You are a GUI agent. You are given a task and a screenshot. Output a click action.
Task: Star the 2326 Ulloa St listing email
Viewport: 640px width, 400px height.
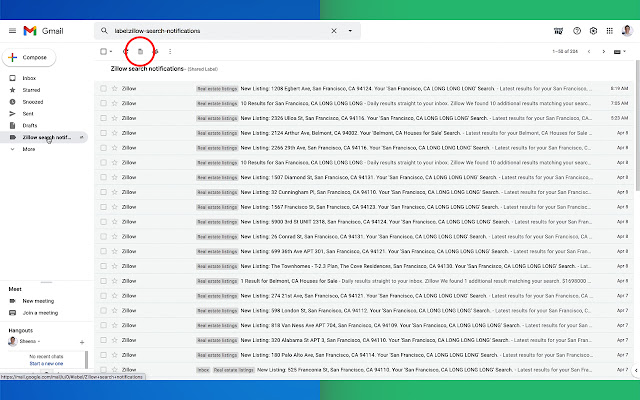click(115, 117)
